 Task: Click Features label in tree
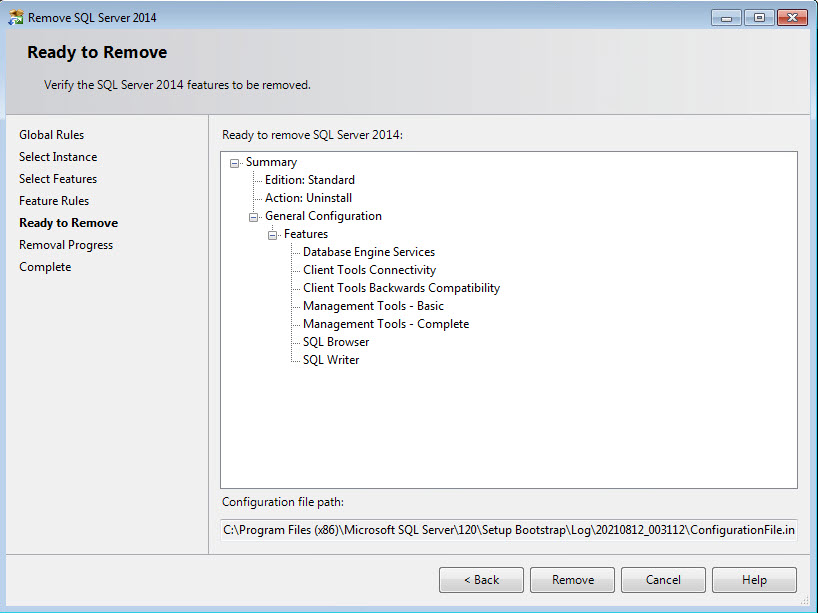306,234
